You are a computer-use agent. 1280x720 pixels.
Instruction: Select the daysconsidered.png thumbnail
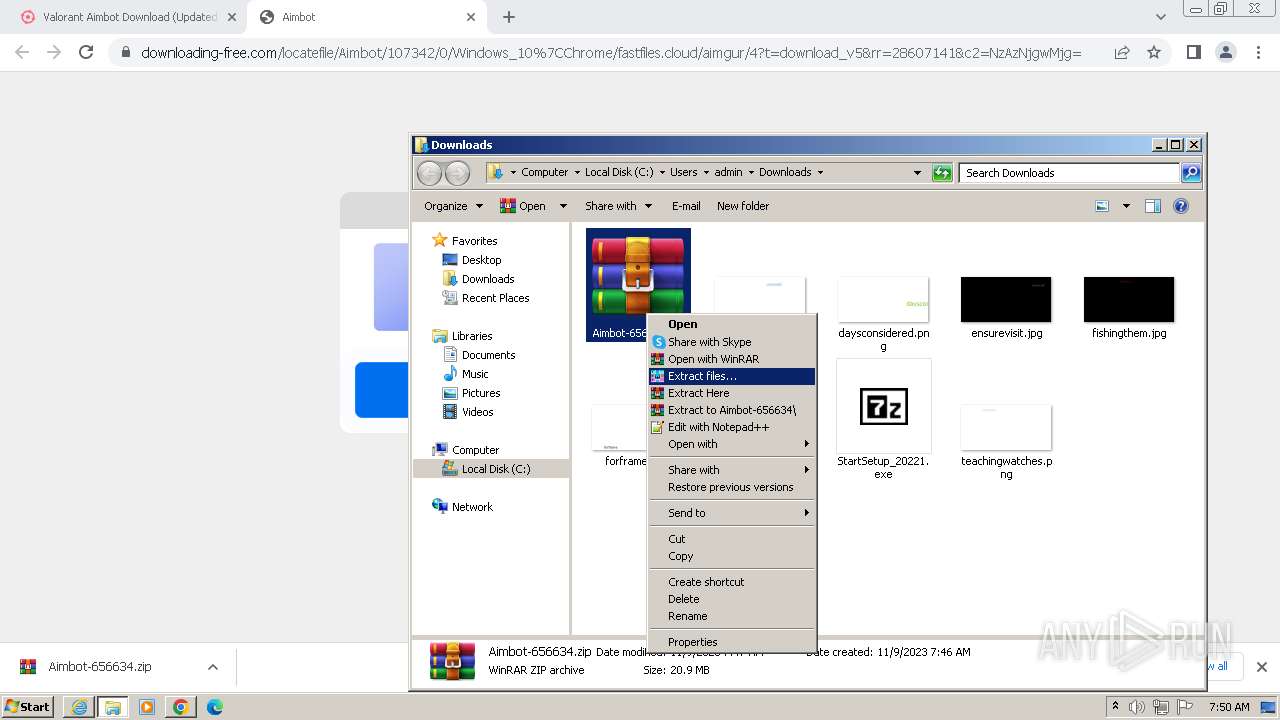pyautogui.click(x=883, y=300)
